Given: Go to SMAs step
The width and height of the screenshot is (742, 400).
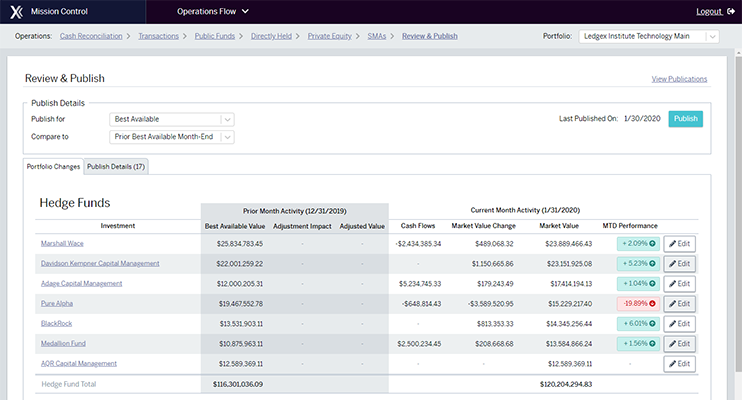Looking at the screenshot, I should (x=377, y=36).
